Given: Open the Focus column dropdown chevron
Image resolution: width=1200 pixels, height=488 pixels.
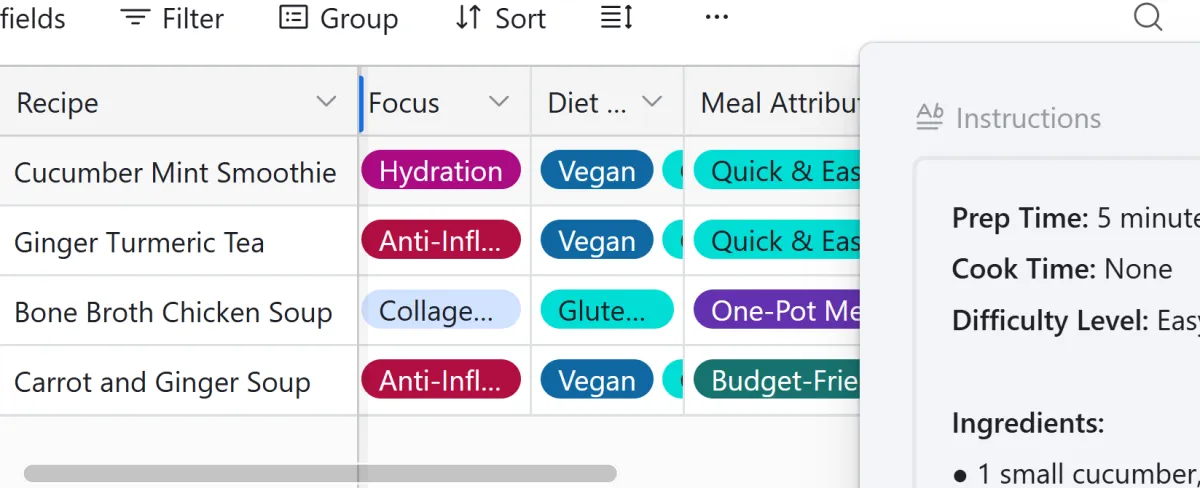Looking at the screenshot, I should [x=499, y=102].
